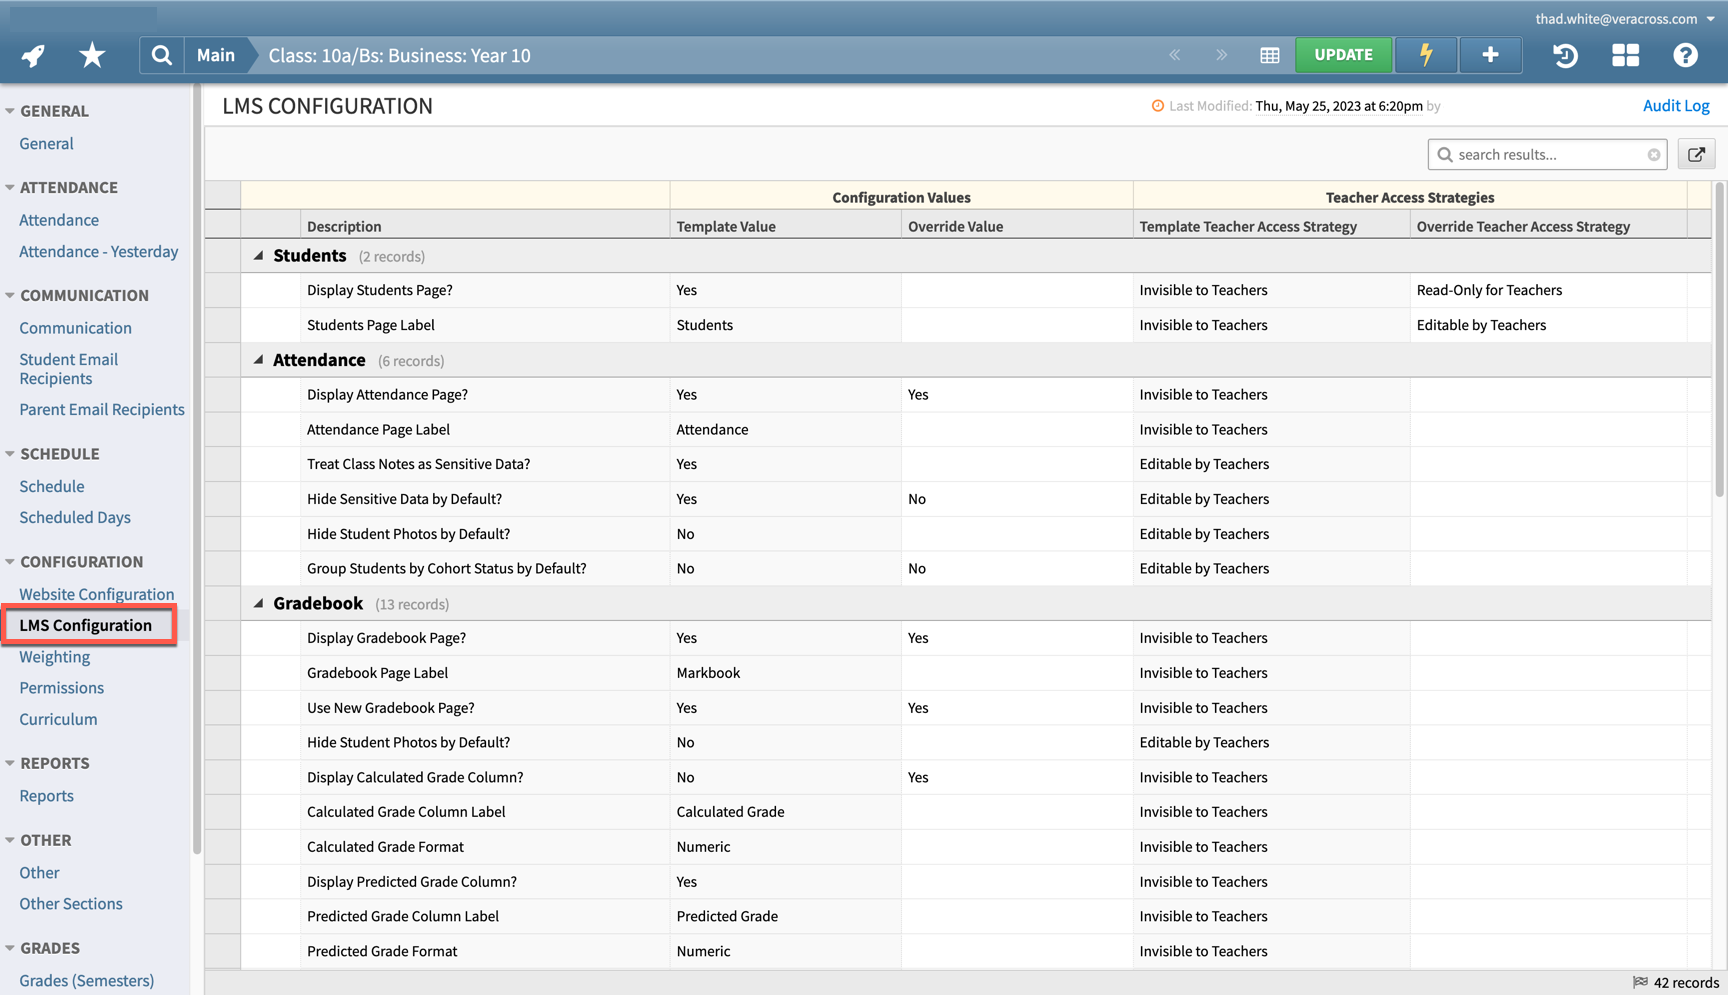
Task: Open the favorites star icon
Action: 91,55
